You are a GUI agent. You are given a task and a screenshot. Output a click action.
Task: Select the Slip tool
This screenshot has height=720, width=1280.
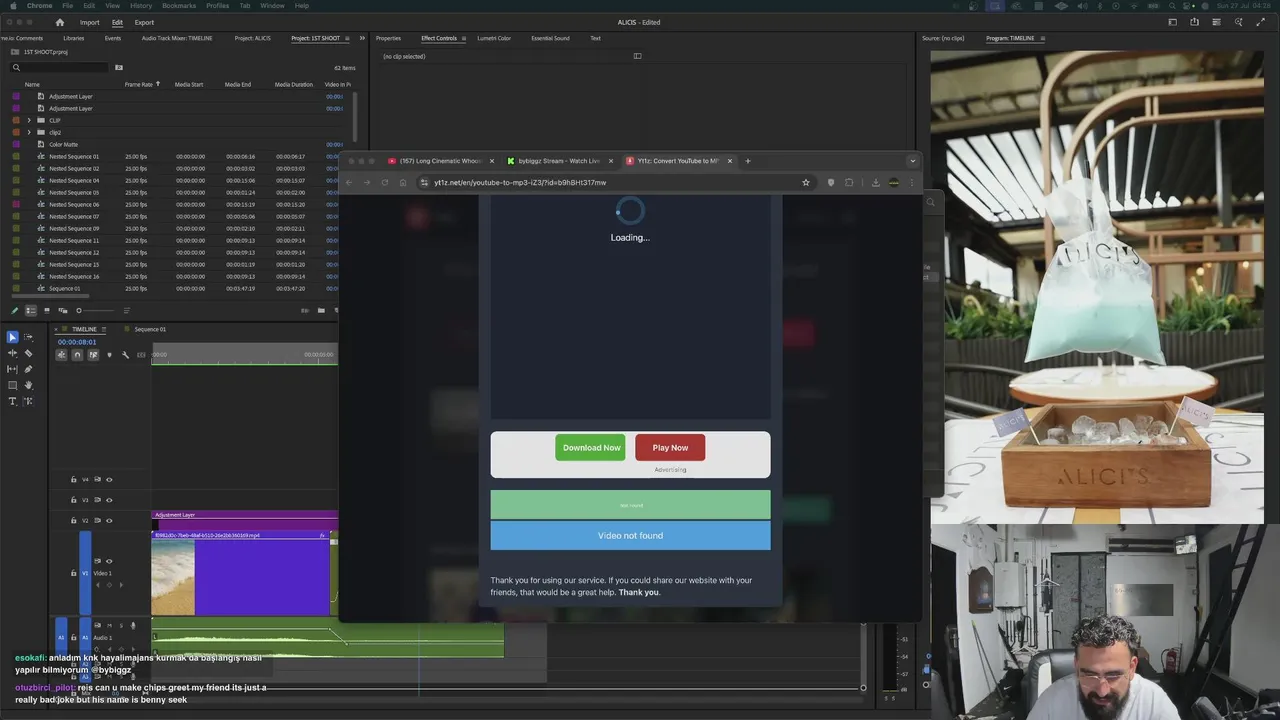(12, 369)
